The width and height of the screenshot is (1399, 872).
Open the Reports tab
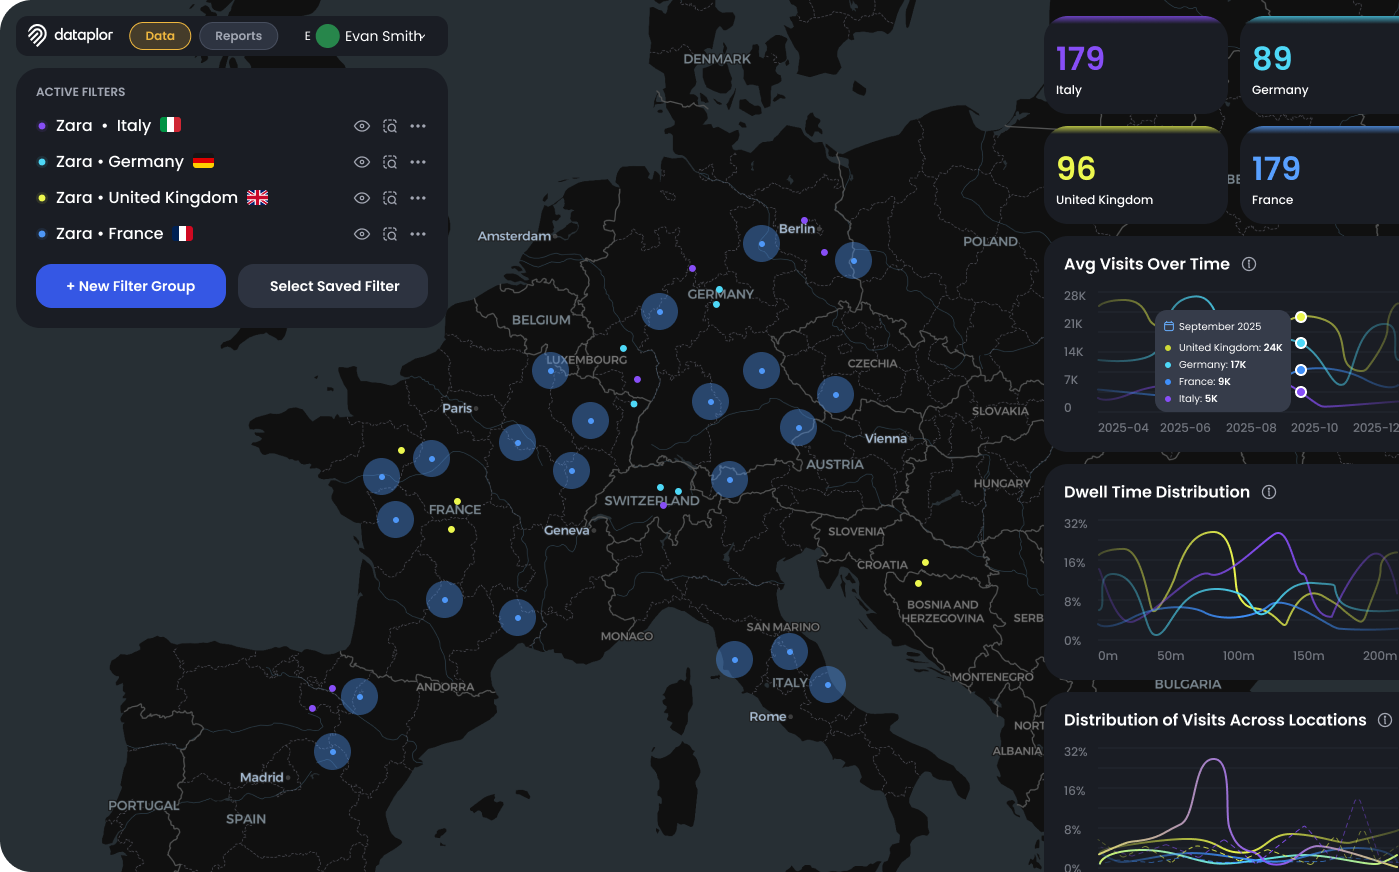click(x=238, y=36)
